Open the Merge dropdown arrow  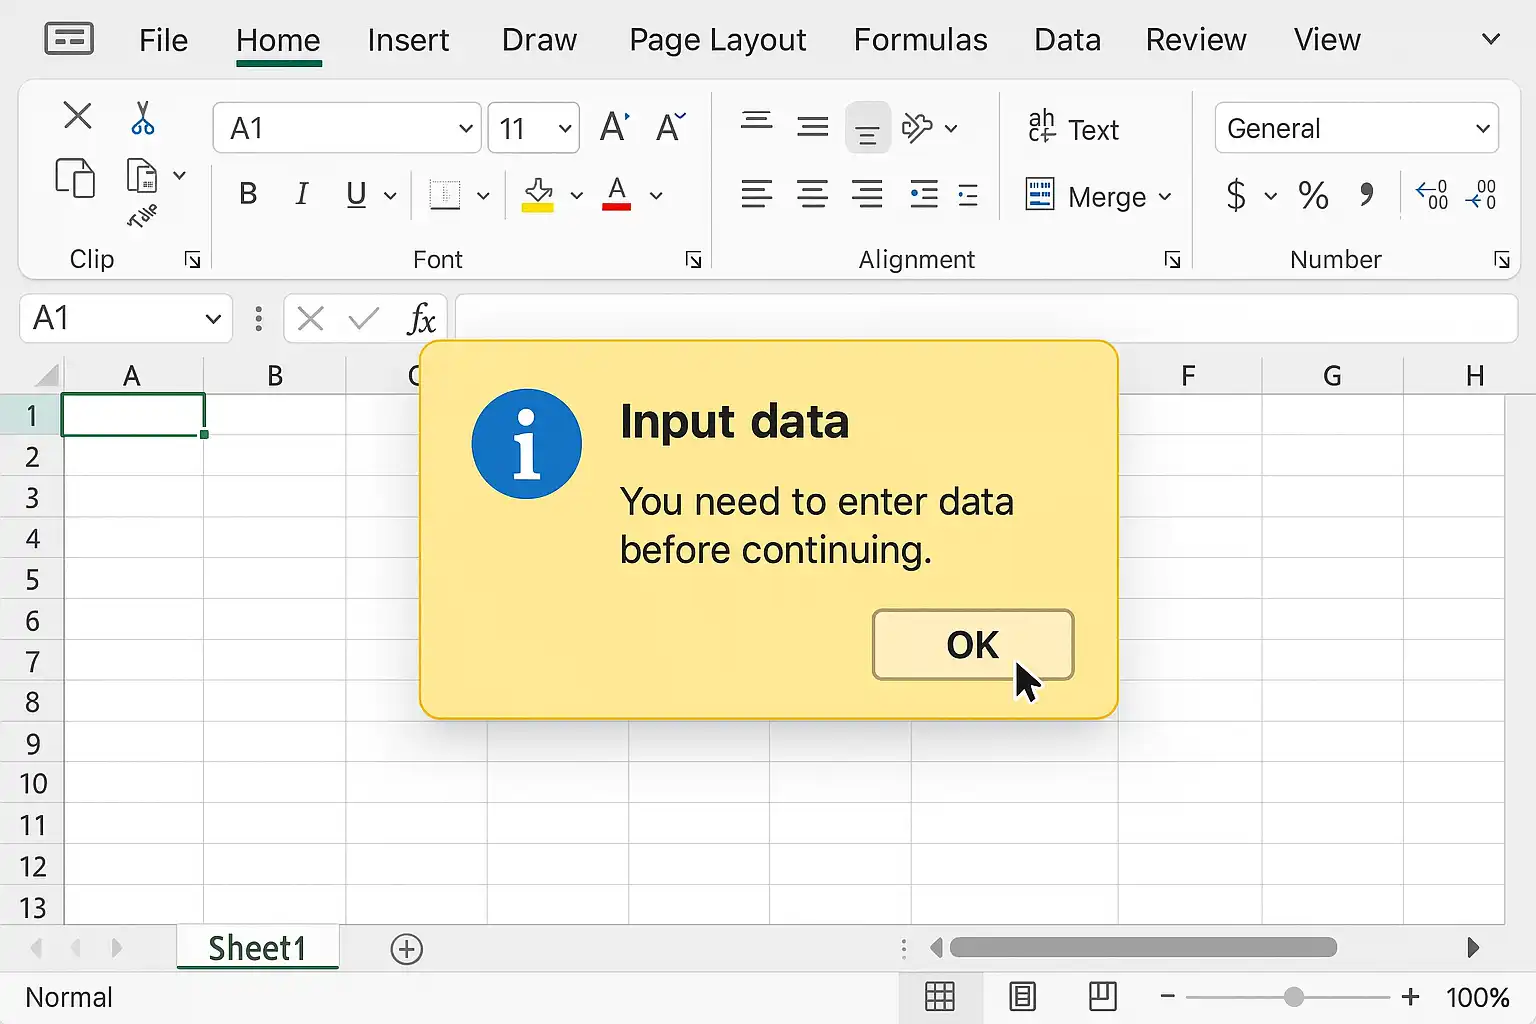click(x=1165, y=197)
